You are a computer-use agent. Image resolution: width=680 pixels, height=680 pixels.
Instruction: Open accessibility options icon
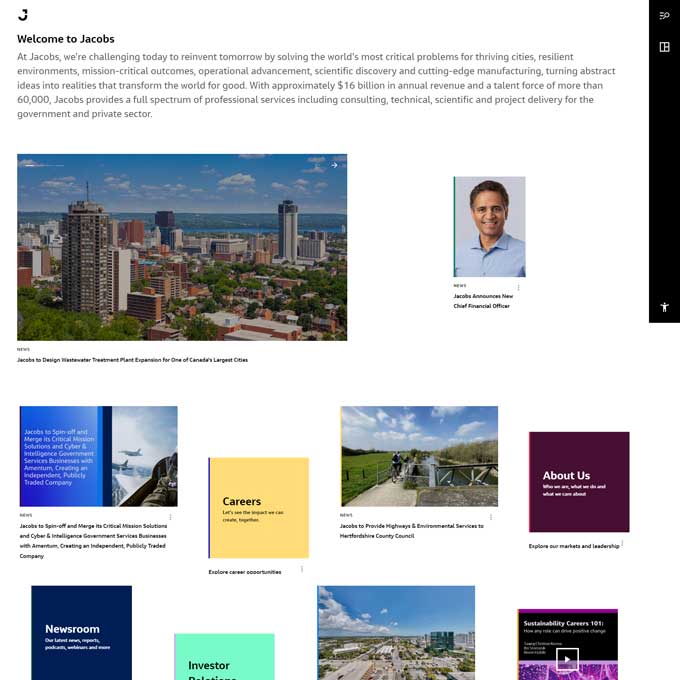point(664,307)
